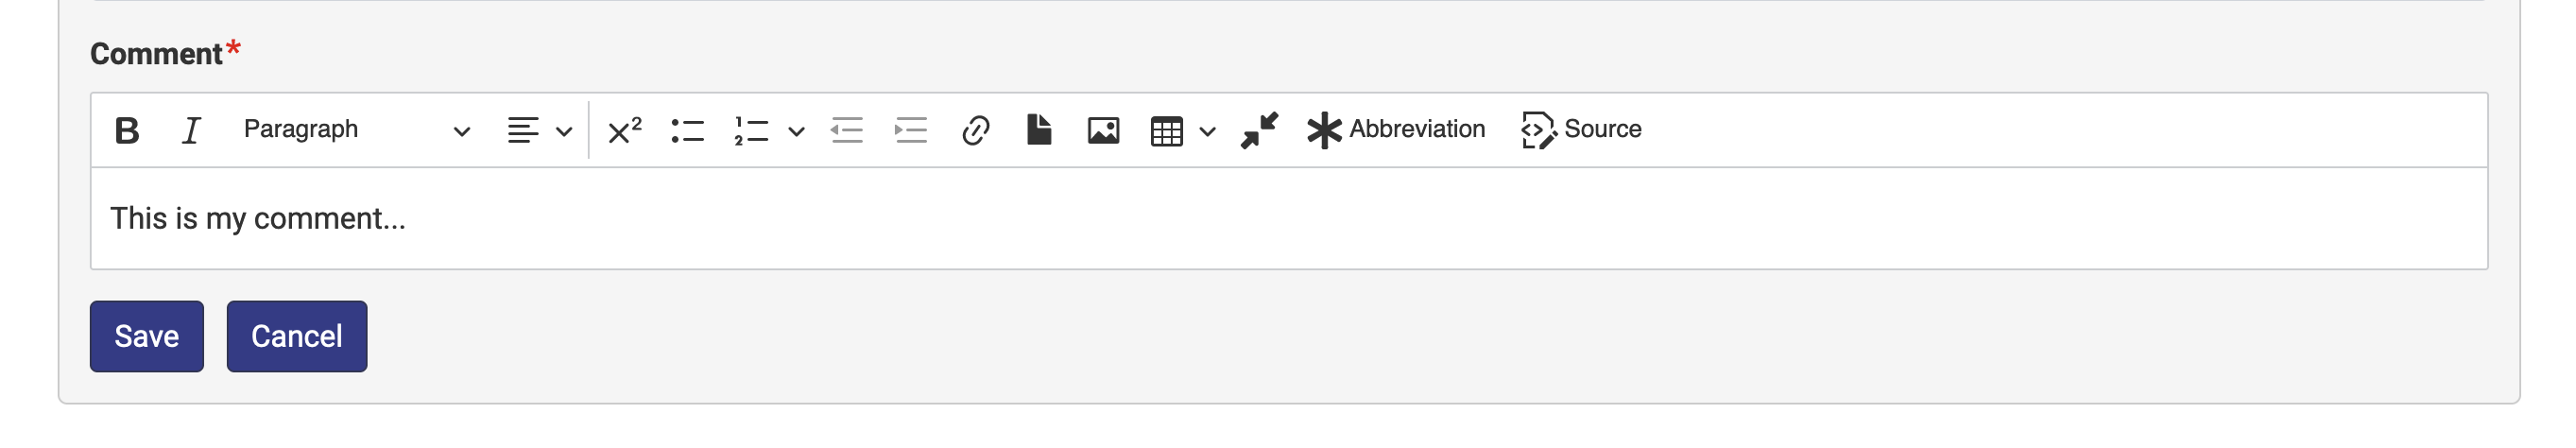Image resolution: width=2576 pixels, height=448 pixels.
Task: Open the Paragraph heading dropdown
Action: [x=356, y=130]
